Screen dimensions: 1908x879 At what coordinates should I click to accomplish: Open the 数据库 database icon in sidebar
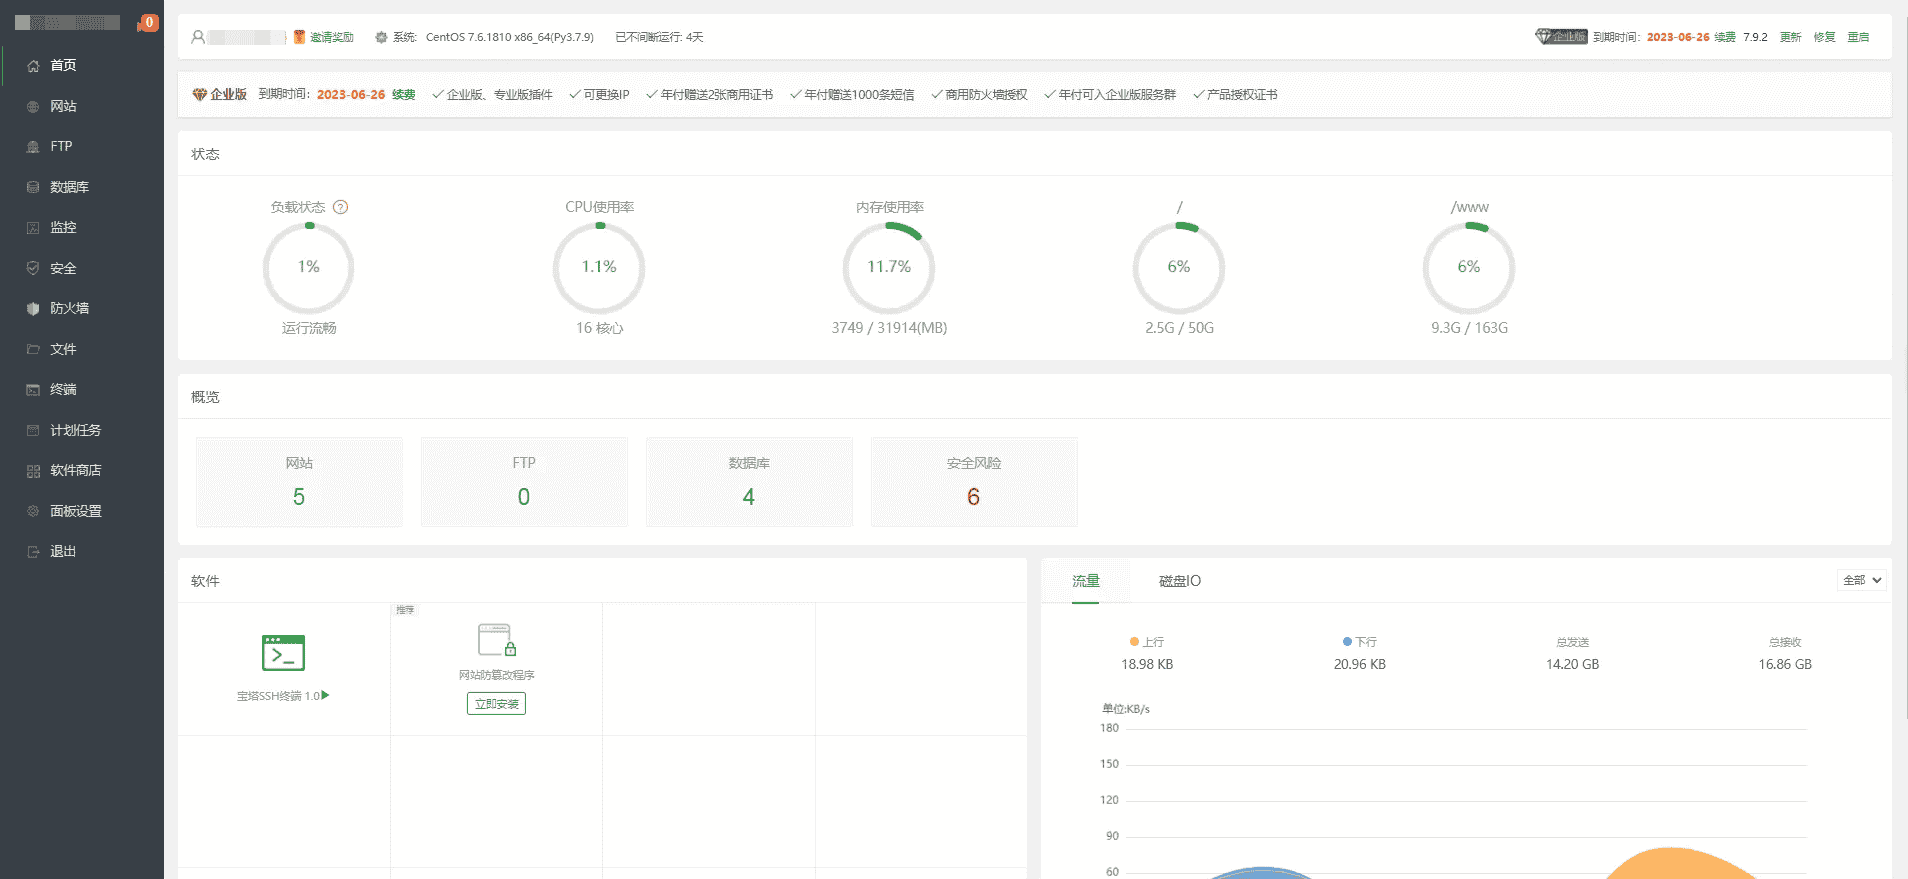(33, 187)
